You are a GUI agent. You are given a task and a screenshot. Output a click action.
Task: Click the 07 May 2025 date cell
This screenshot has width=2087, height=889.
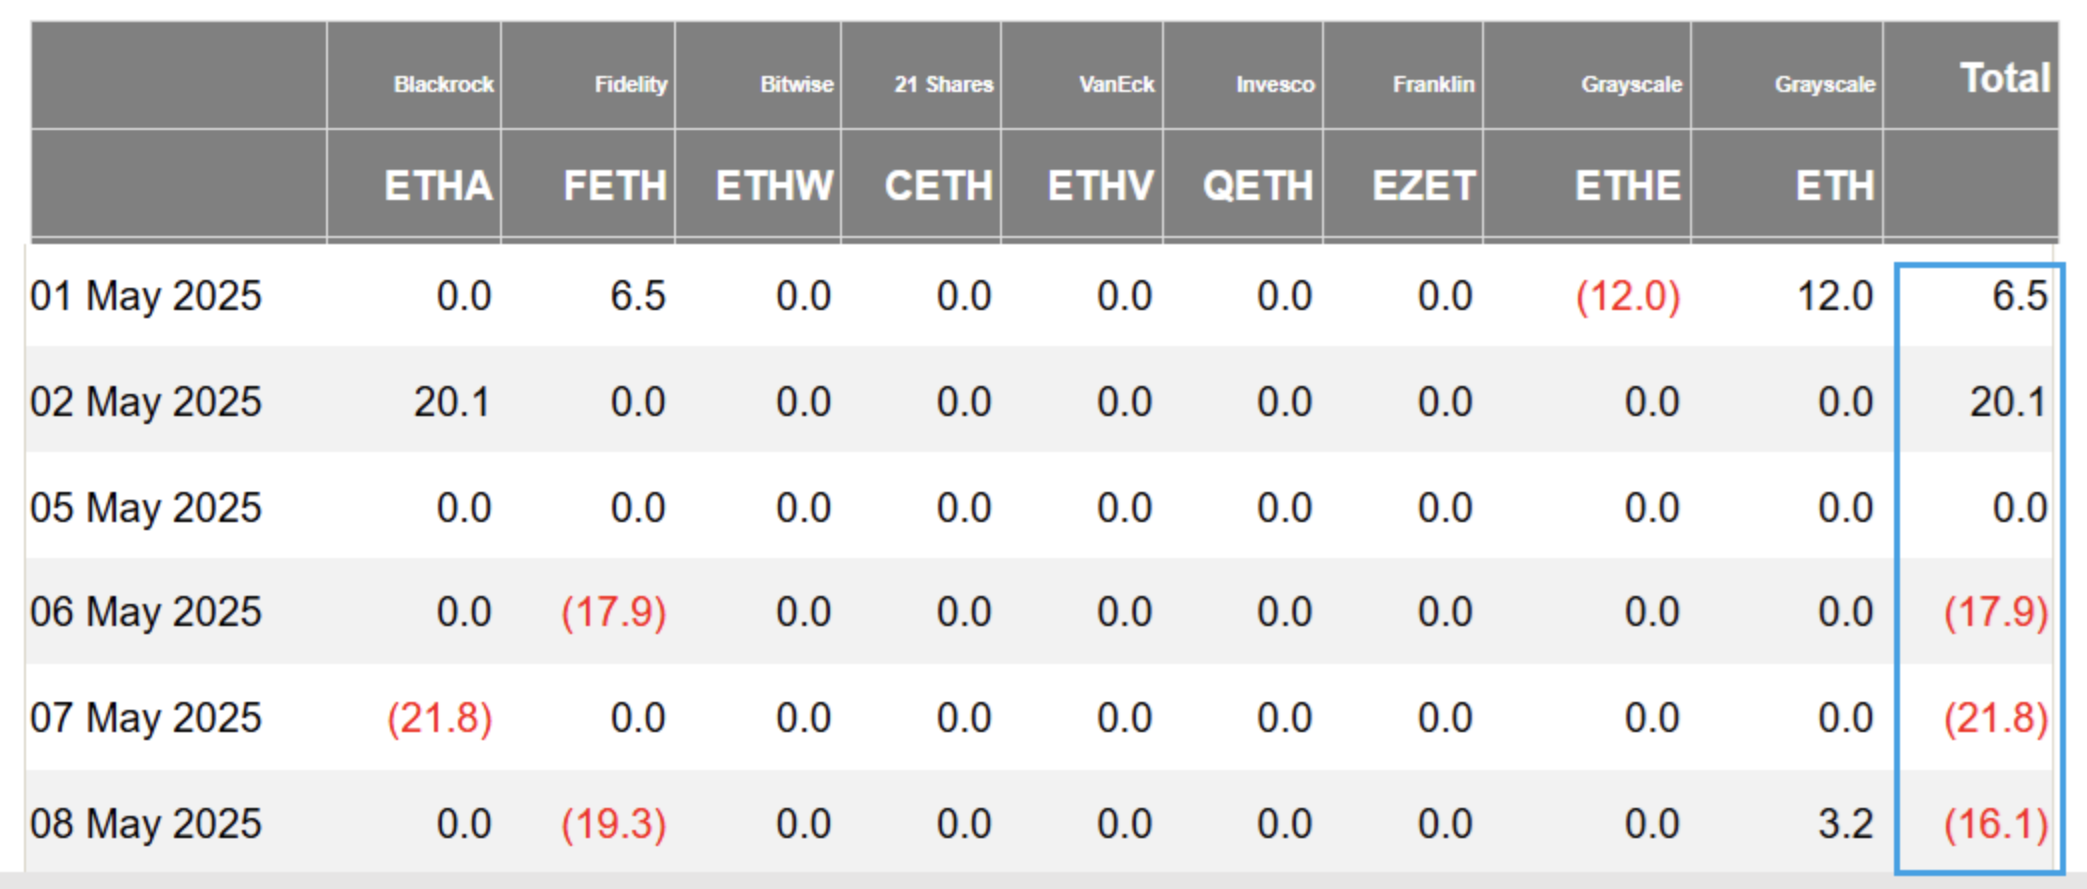pos(146,719)
